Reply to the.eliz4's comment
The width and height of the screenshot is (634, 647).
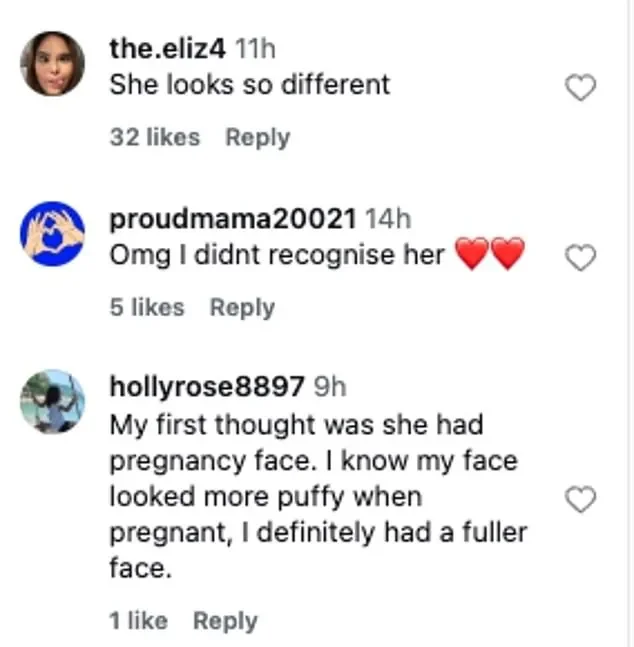[x=258, y=137]
